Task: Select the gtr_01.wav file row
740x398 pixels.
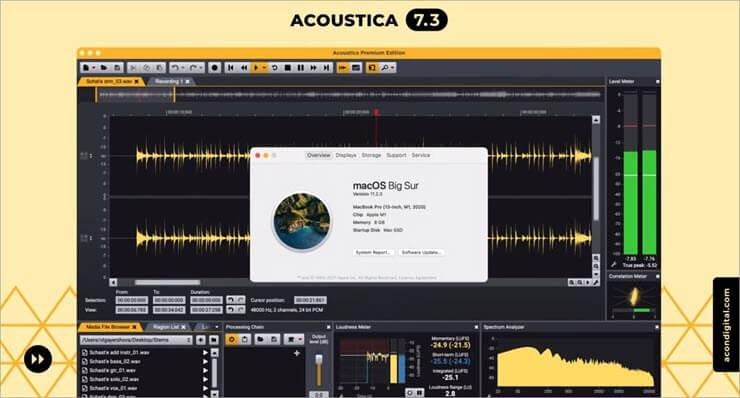Action: [144, 371]
